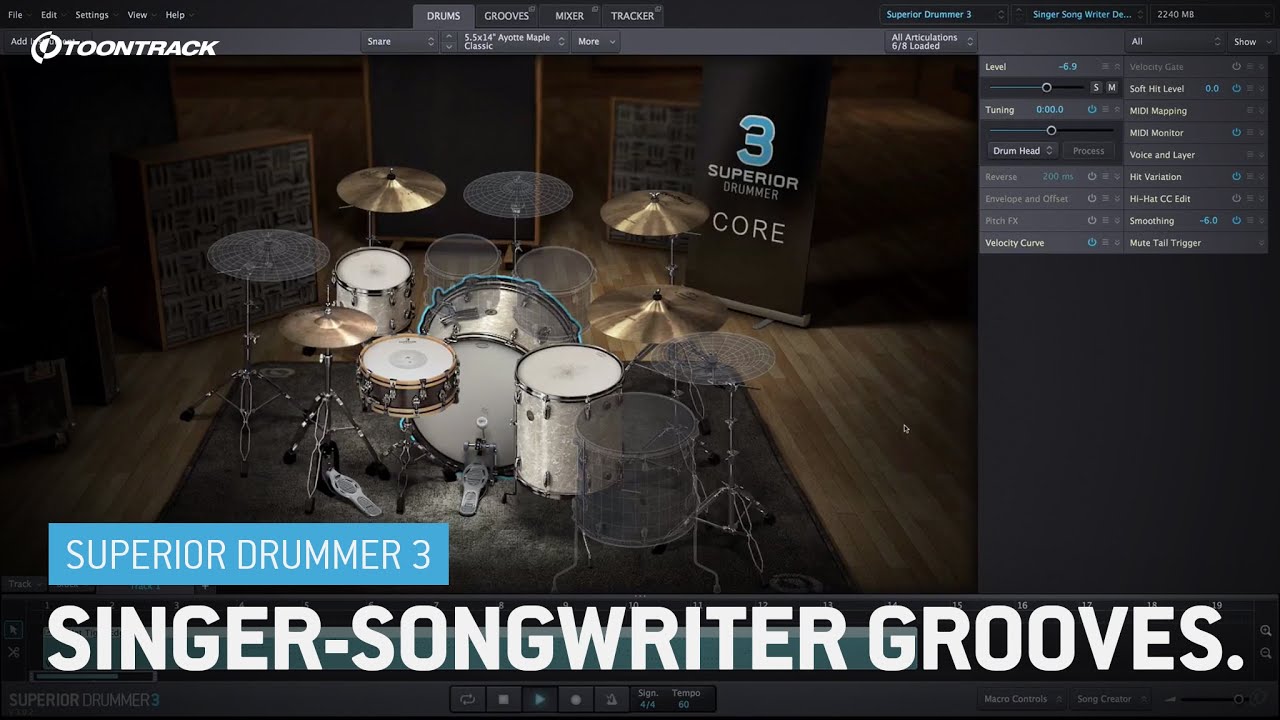Image resolution: width=1280 pixels, height=720 pixels.
Task: Open the Drum Head tuning dropdown
Action: pos(1022,151)
